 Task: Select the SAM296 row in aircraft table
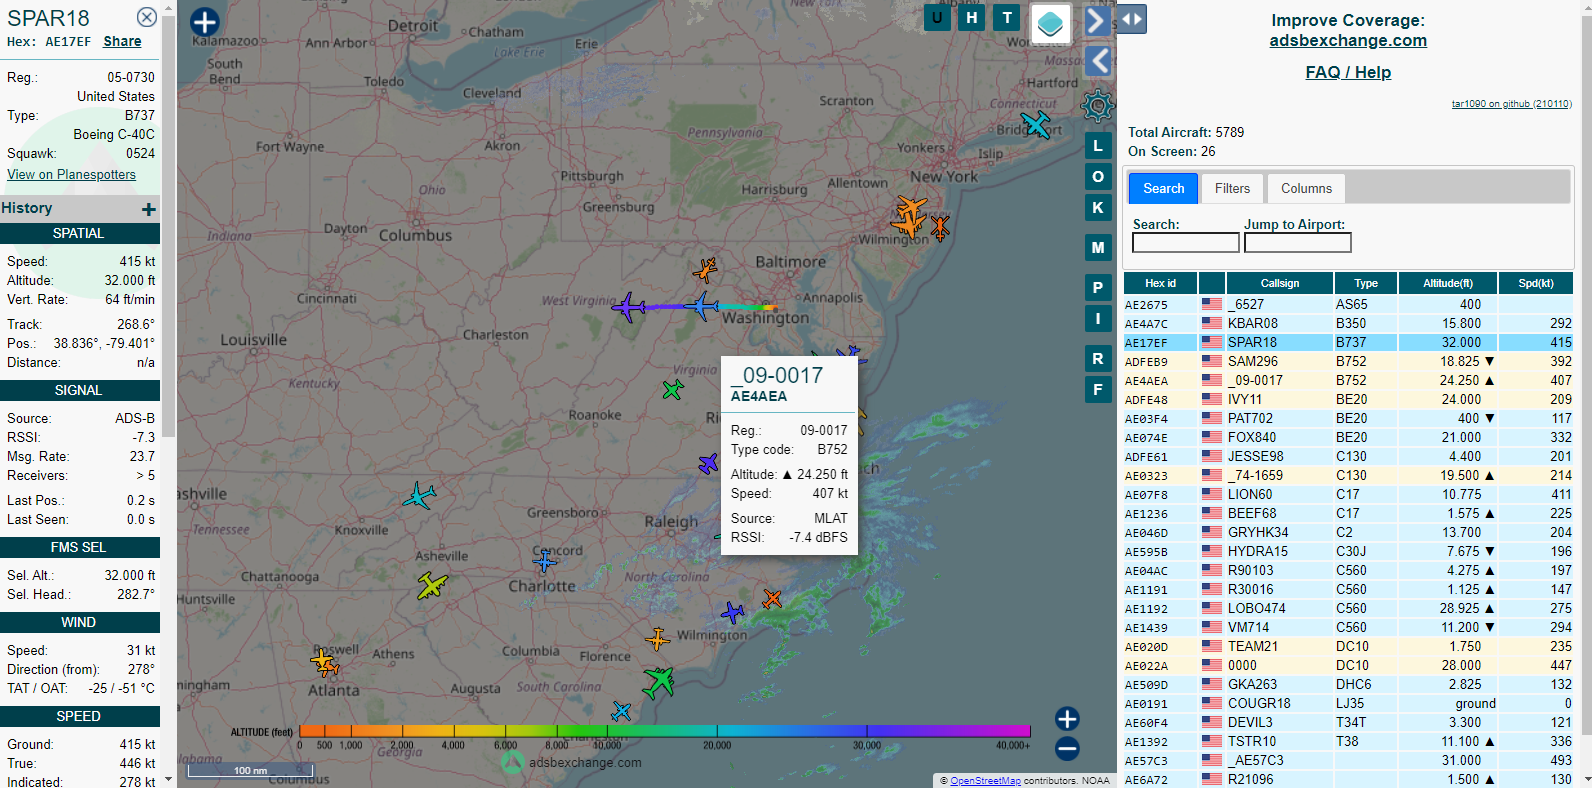tap(1348, 362)
